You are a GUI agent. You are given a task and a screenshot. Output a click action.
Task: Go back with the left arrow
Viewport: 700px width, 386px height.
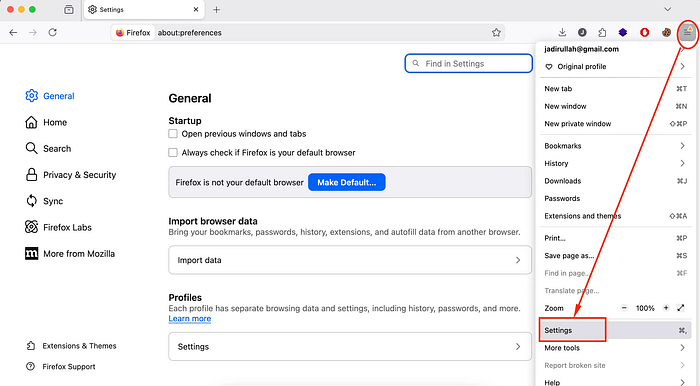(x=13, y=33)
